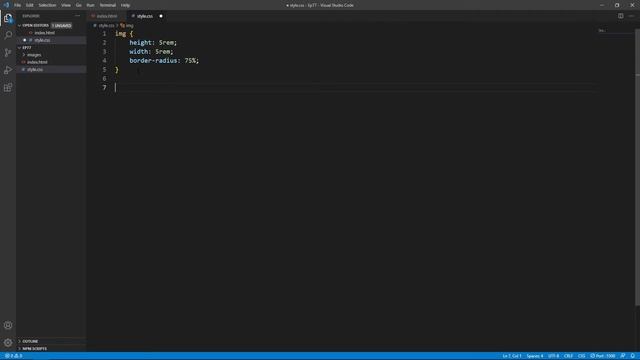Click the UTF-8 encoding indicator

553,356
